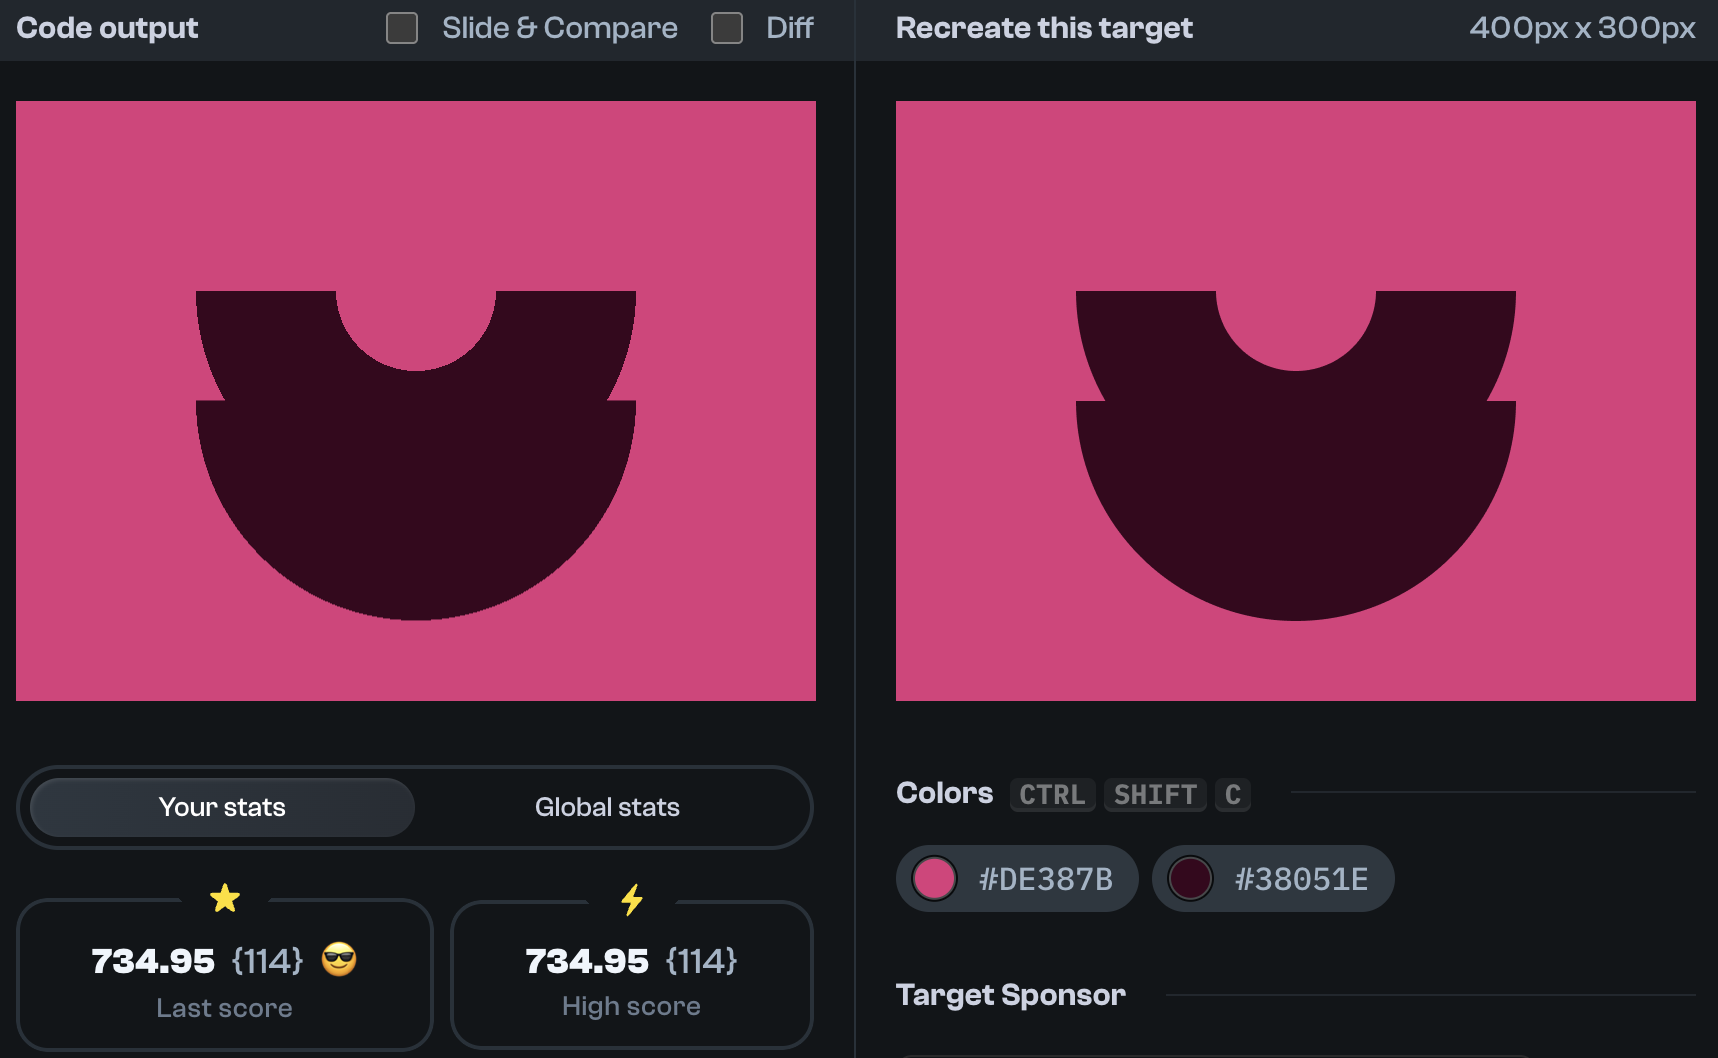Enable the Slide & Compare checkbox
The width and height of the screenshot is (1718, 1058).
coord(402,28)
